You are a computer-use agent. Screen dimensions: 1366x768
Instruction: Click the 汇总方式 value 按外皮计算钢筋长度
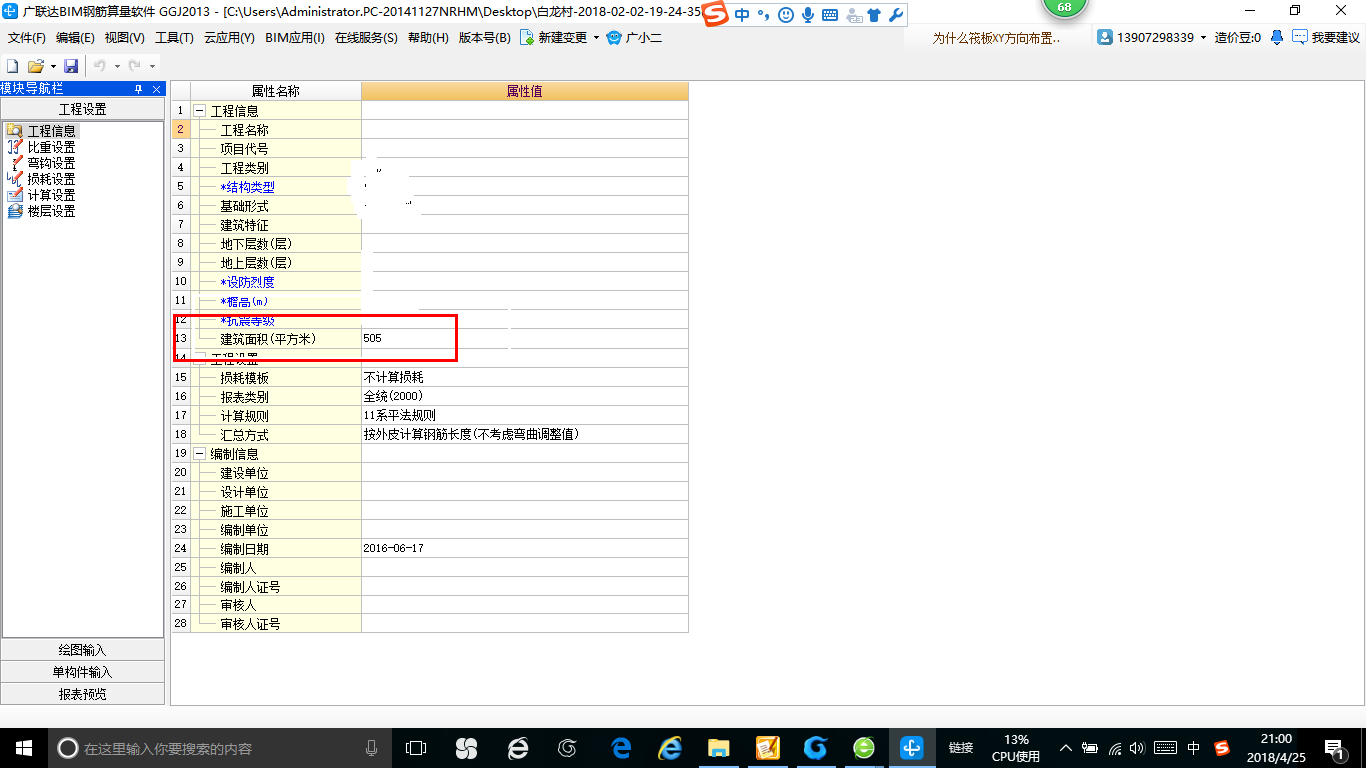click(525, 434)
